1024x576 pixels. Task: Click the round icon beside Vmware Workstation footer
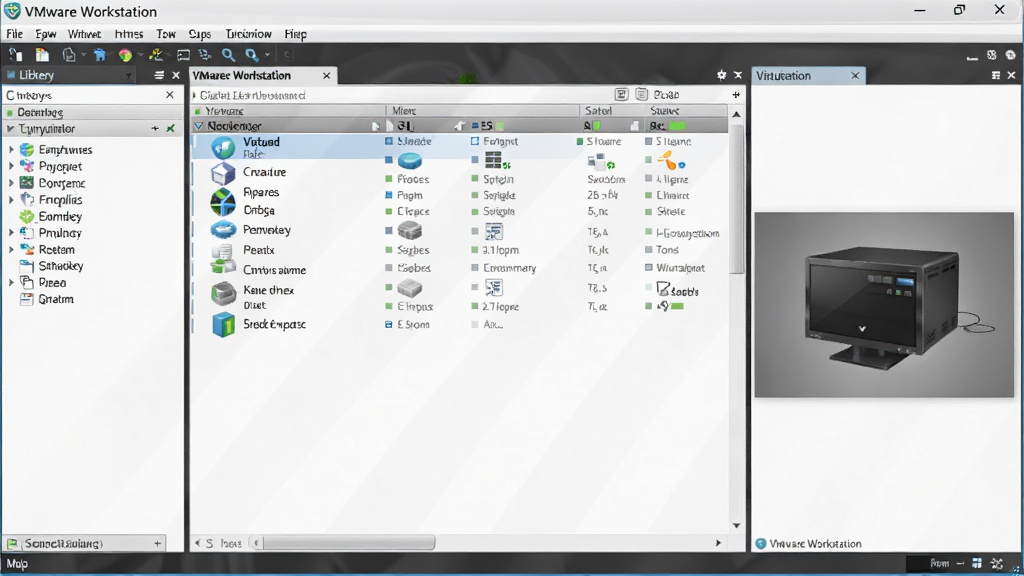click(761, 543)
